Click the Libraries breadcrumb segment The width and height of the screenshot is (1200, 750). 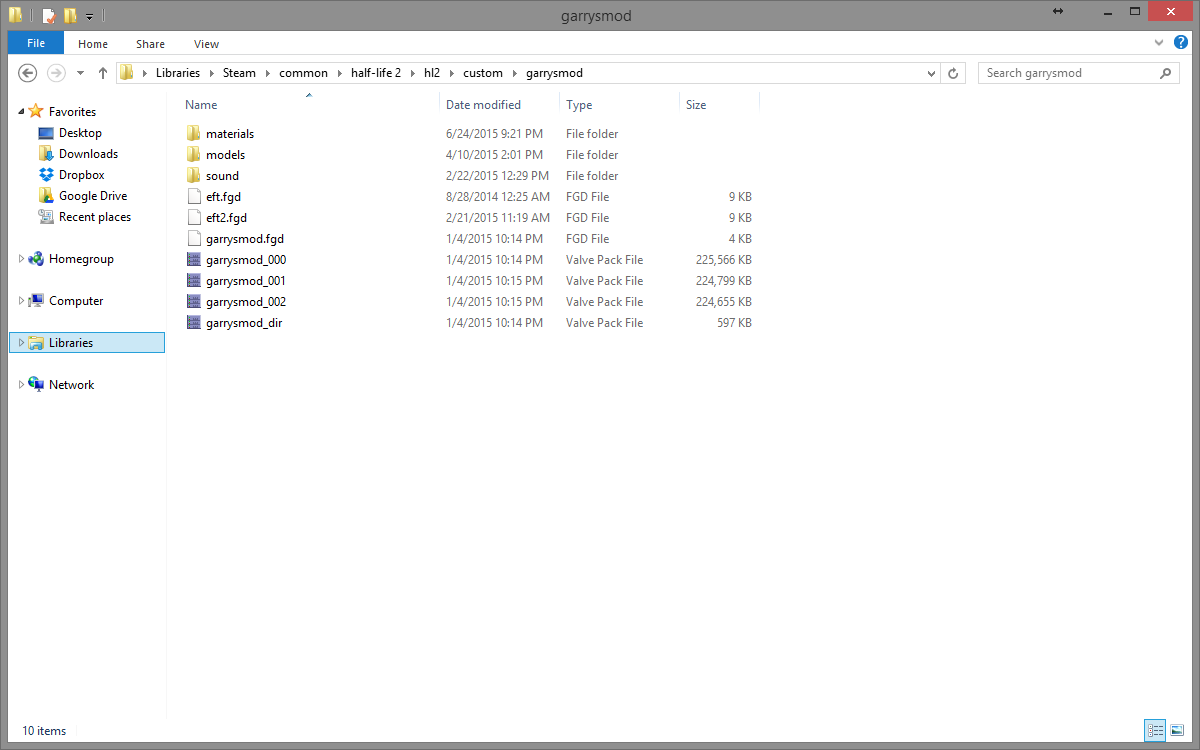pyautogui.click(x=178, y=73)
